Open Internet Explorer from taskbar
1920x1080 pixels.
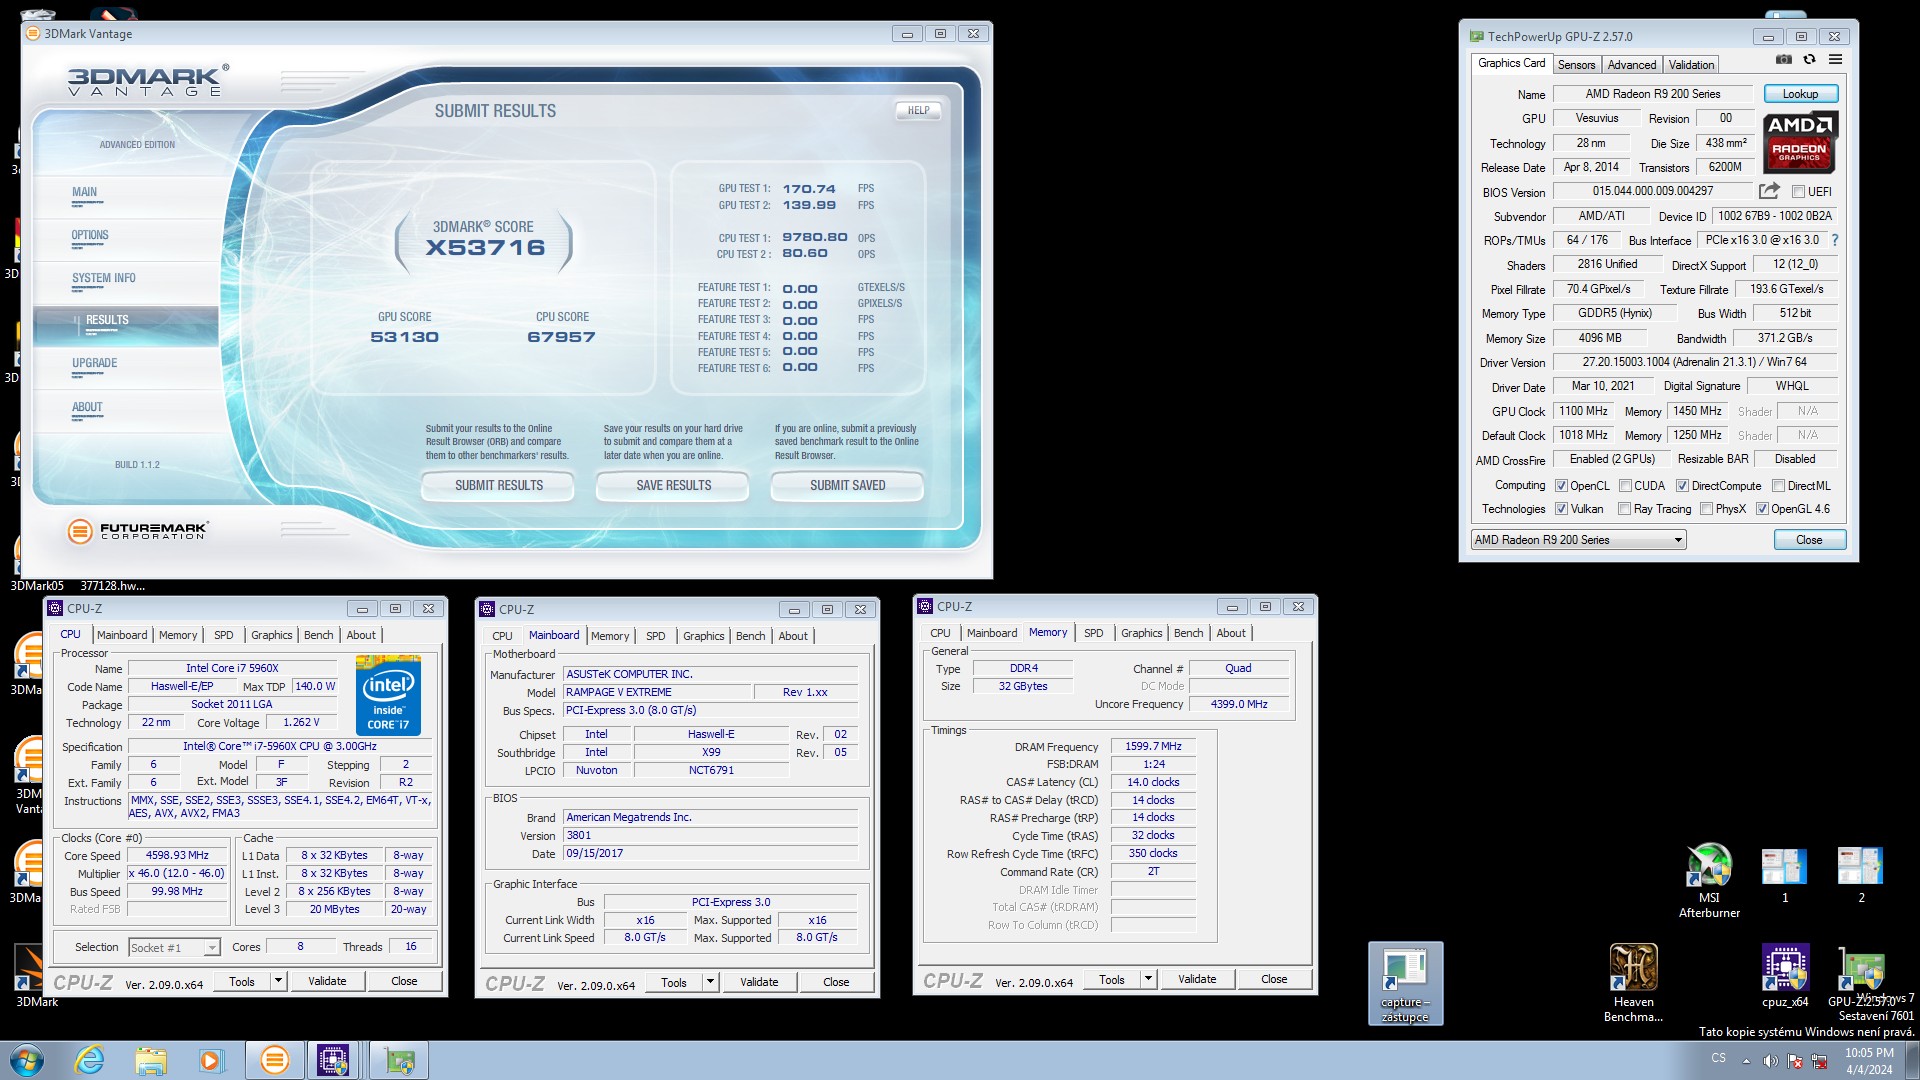90,1060
